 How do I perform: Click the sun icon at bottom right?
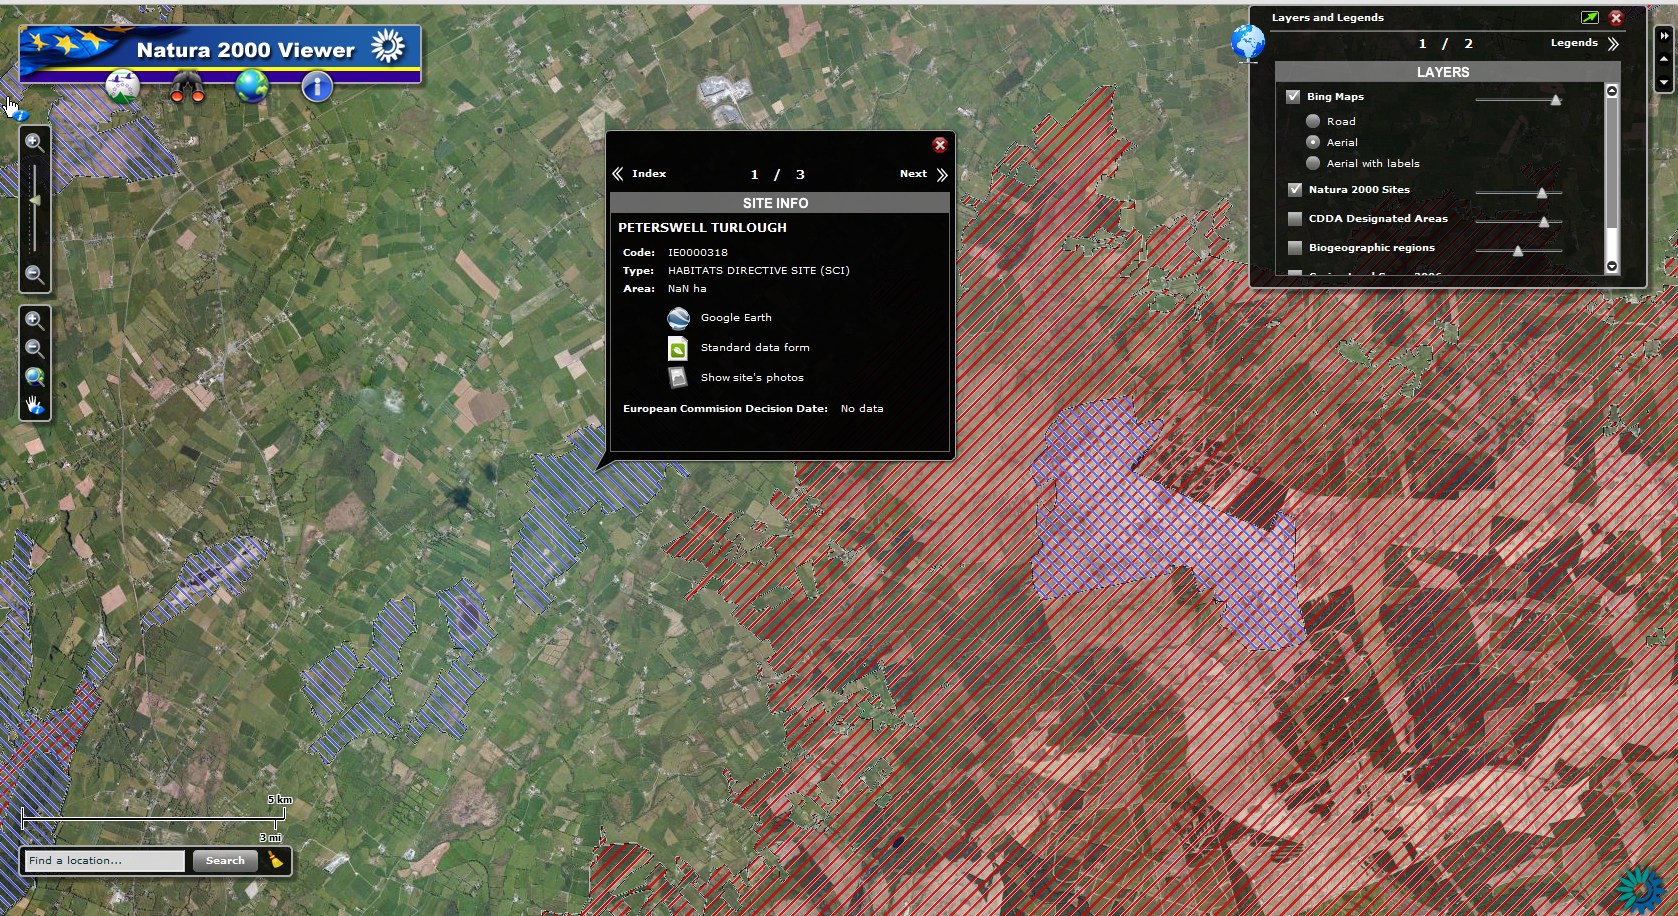click(1641, 889)
